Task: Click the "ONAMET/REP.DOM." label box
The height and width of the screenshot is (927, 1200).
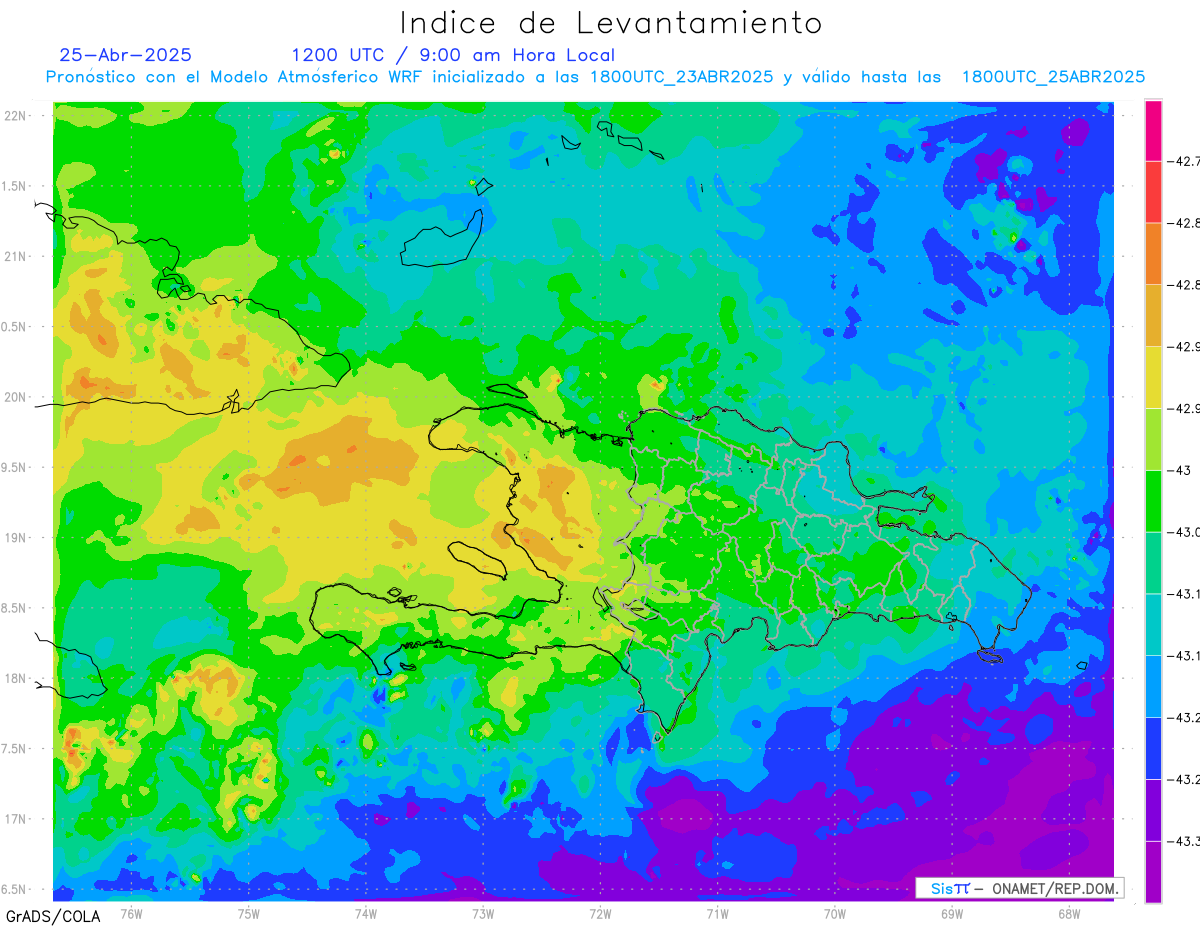Action: pos(1020,888)
